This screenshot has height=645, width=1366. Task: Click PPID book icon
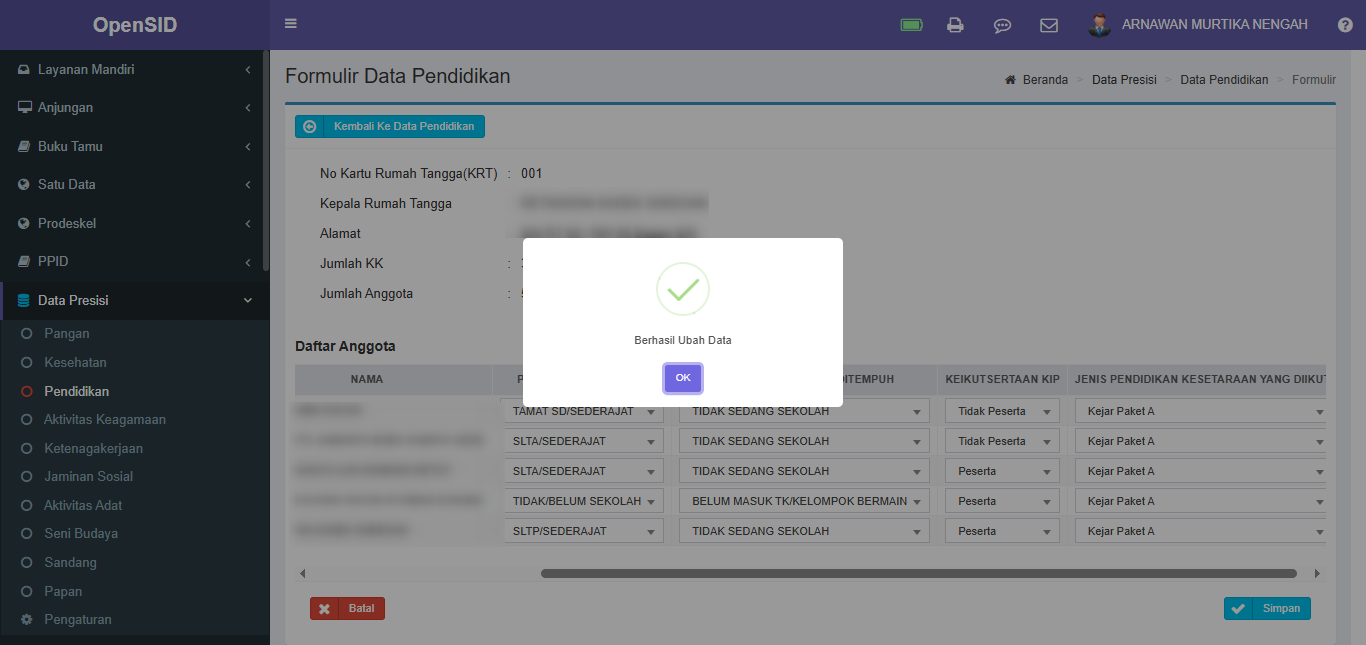pyautogui.click(x=24, y=262)
